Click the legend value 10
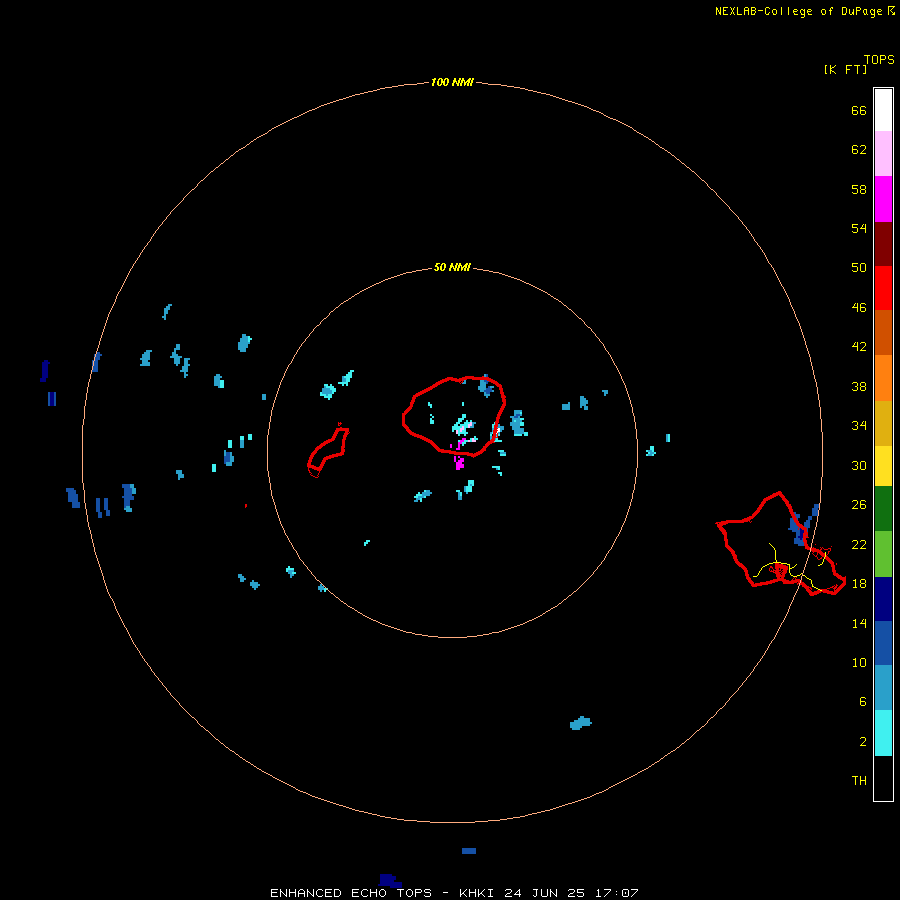Viewport: 900px width, 900px height. coord(859,663)
